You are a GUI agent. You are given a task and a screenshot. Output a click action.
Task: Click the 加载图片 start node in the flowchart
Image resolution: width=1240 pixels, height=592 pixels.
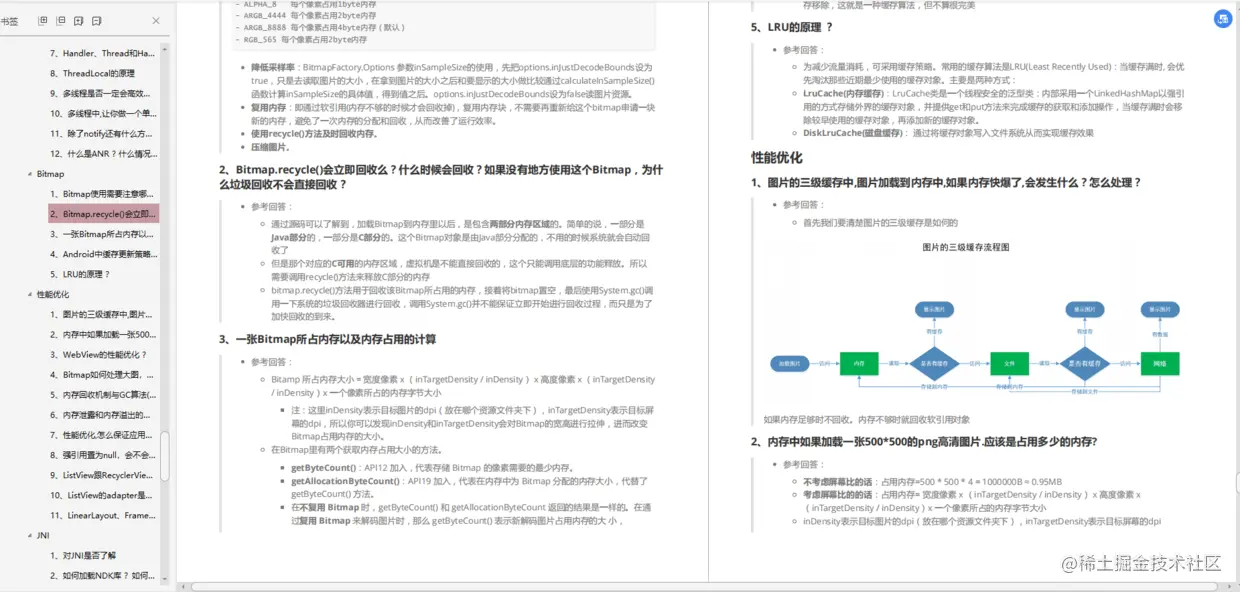(x=789, y=363)
